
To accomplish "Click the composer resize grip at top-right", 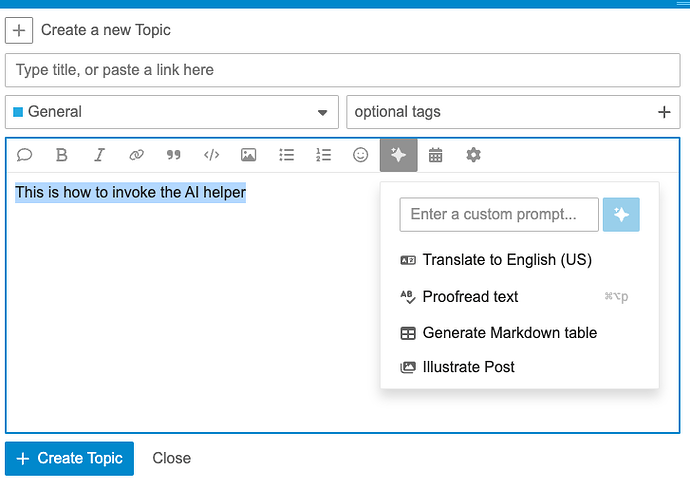I will 683,4.
